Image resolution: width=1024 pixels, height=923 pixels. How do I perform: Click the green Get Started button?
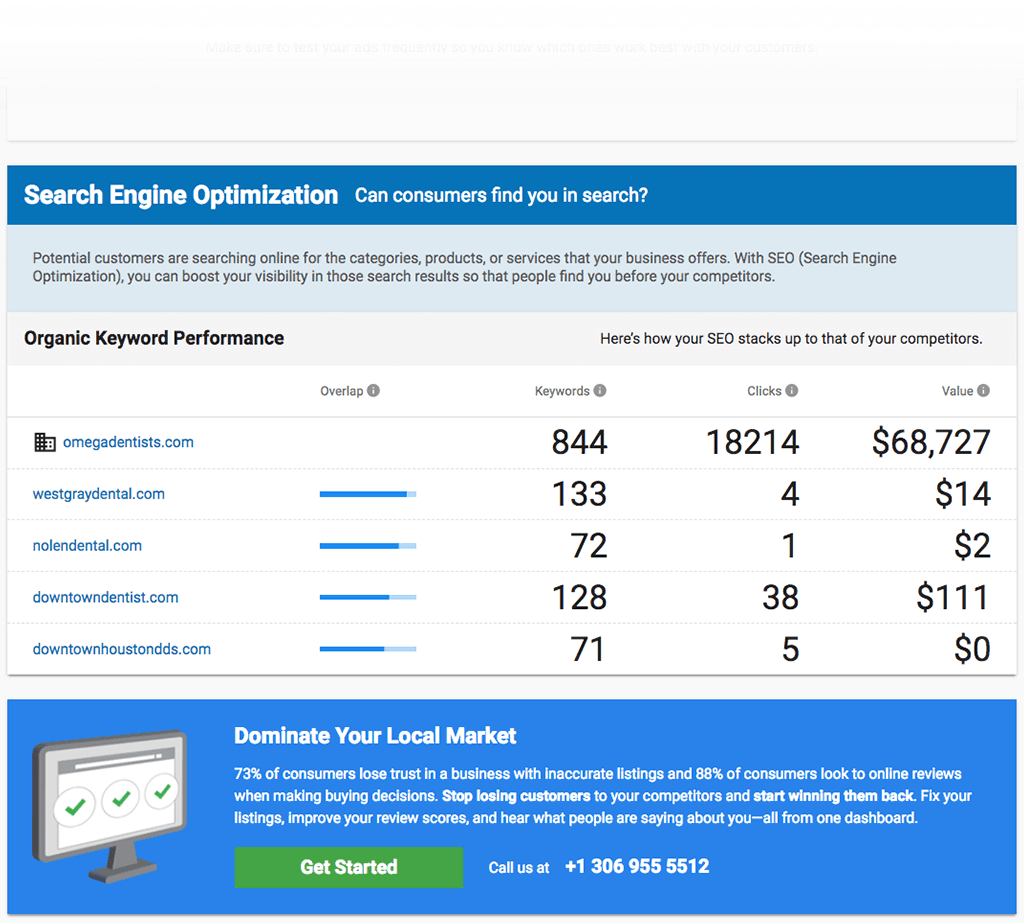pos(349,867)
